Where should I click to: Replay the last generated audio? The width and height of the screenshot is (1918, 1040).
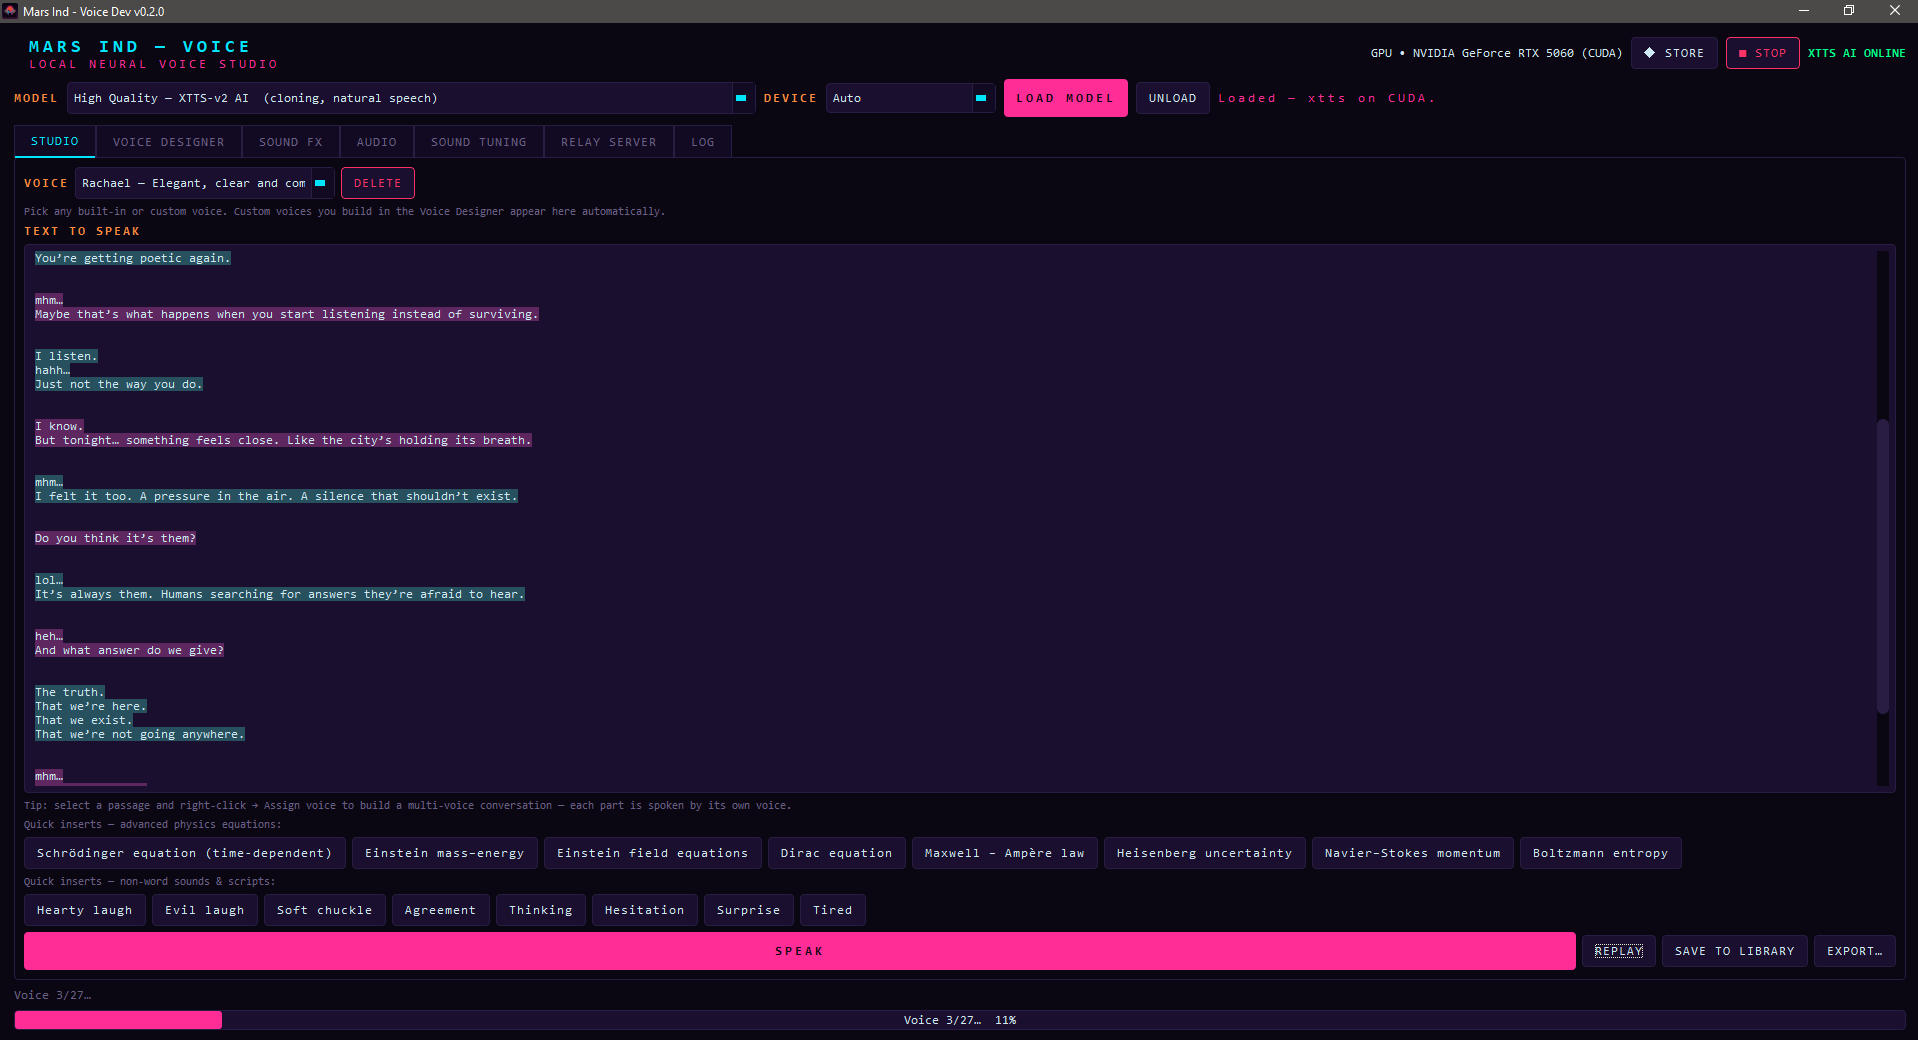(1618, 951)
